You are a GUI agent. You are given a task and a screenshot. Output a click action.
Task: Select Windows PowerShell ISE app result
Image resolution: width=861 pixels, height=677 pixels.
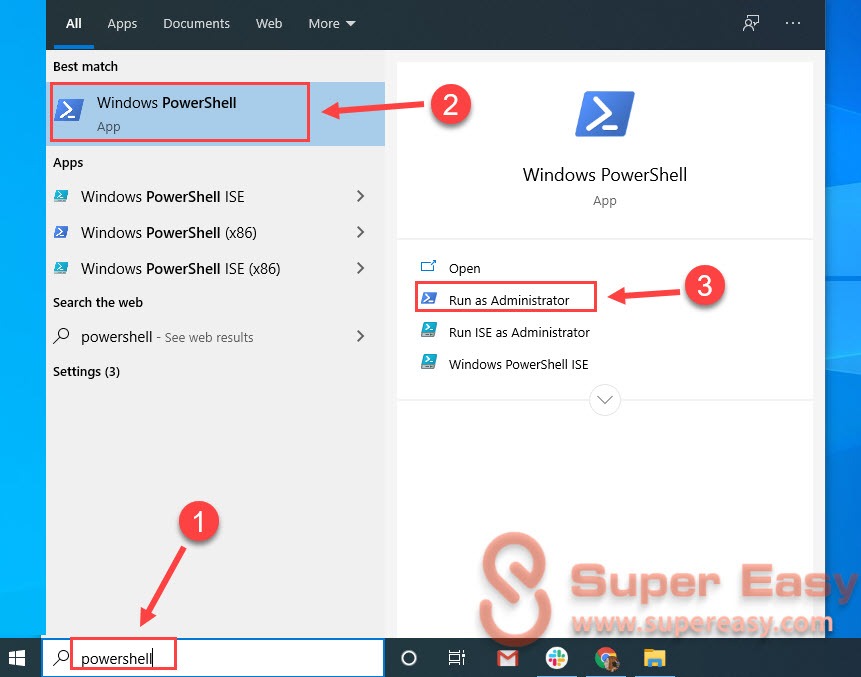215,196
